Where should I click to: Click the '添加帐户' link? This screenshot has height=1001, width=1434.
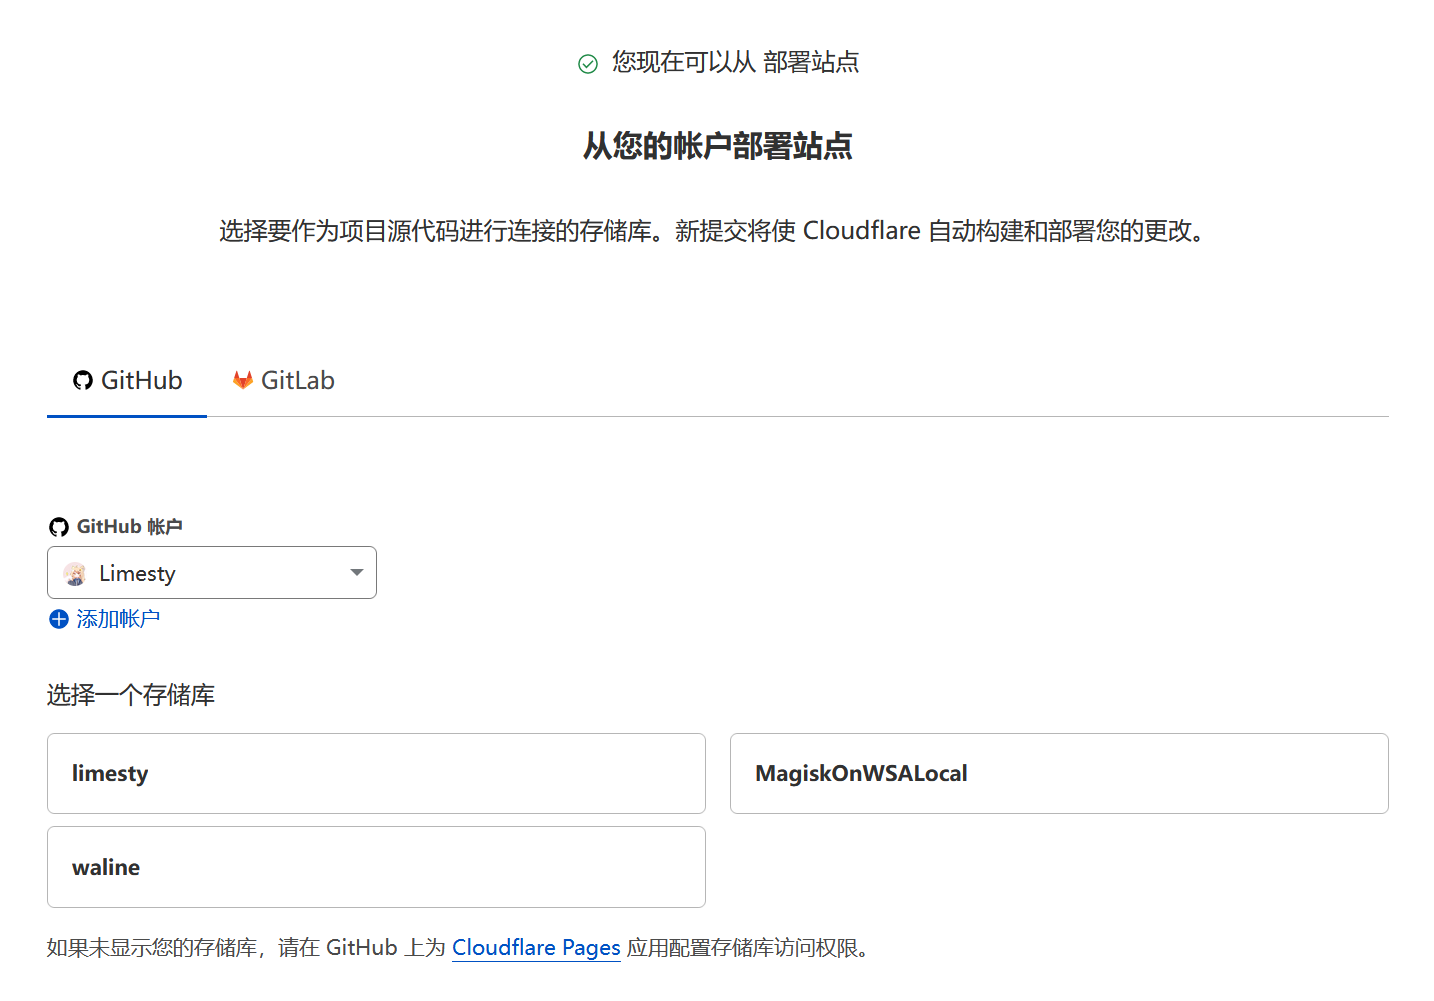(118, 619)
